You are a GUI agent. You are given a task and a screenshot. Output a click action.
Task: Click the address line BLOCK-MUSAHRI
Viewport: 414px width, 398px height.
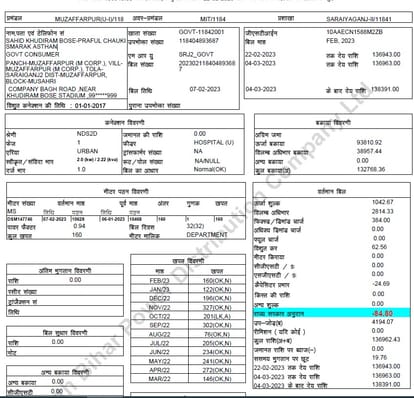[x=31, y=81]
